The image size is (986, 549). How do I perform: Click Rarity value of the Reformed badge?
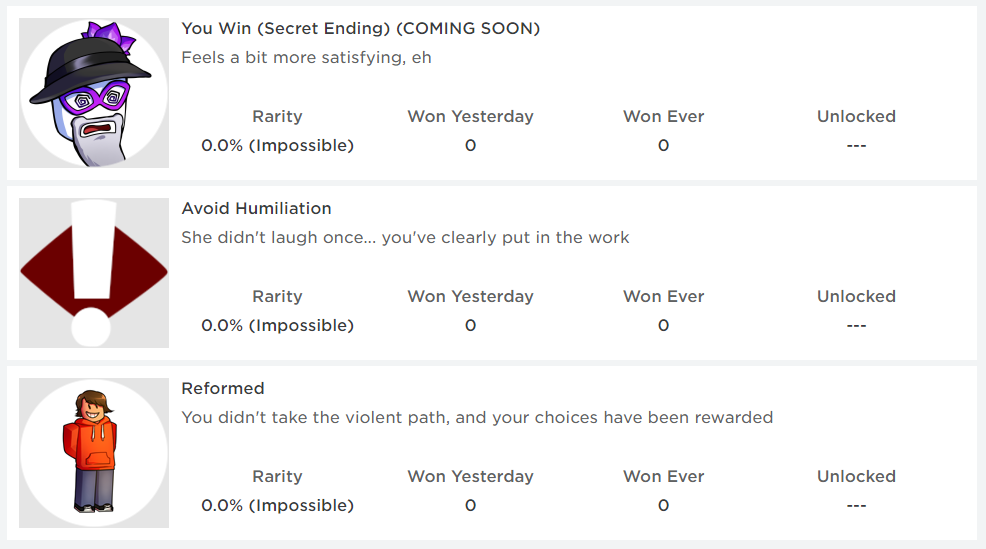coord(277,506)
